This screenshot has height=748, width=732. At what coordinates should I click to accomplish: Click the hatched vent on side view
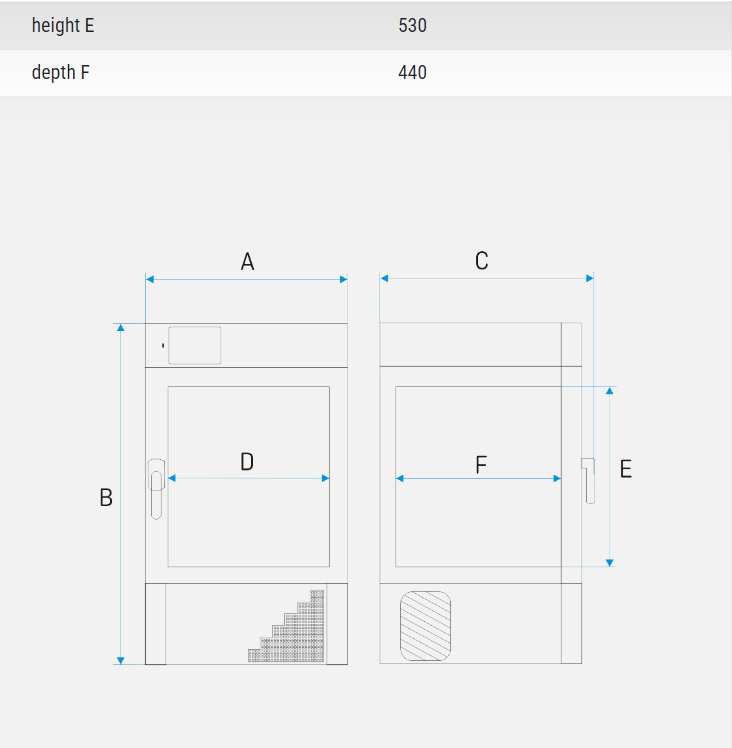(x=425, y=626)
